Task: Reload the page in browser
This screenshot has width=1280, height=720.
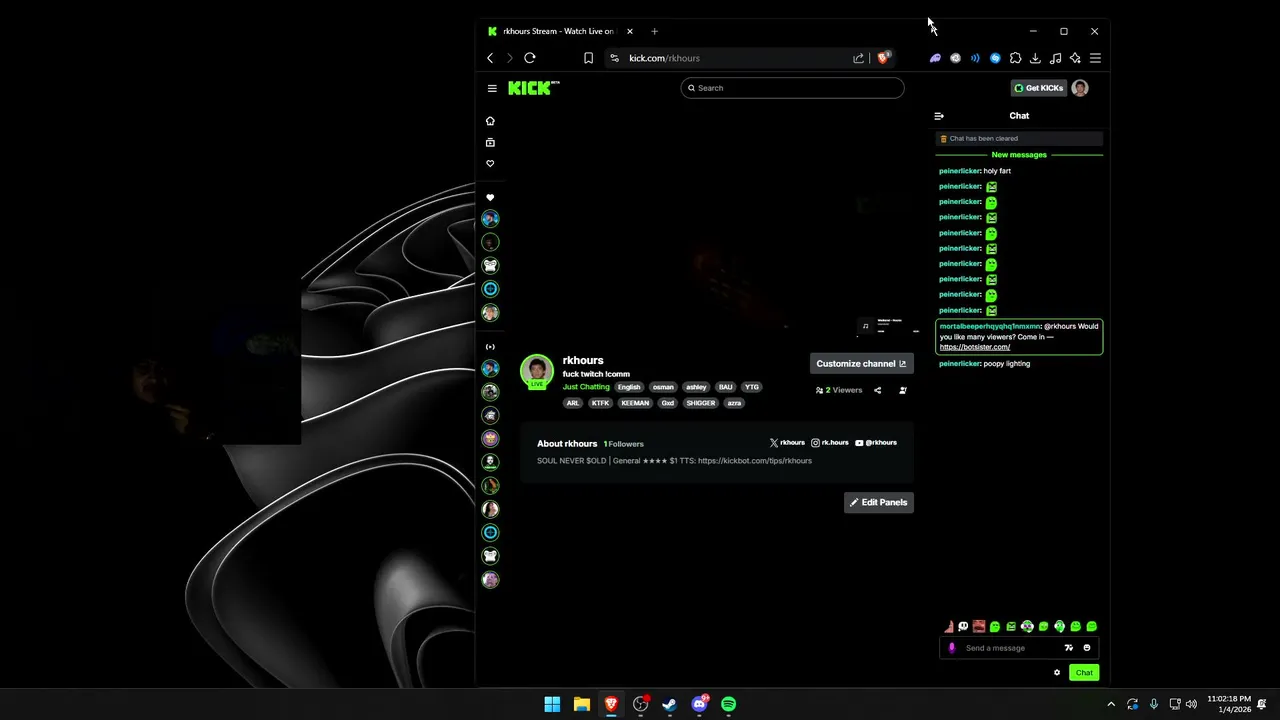Action: tap(530, 58)
